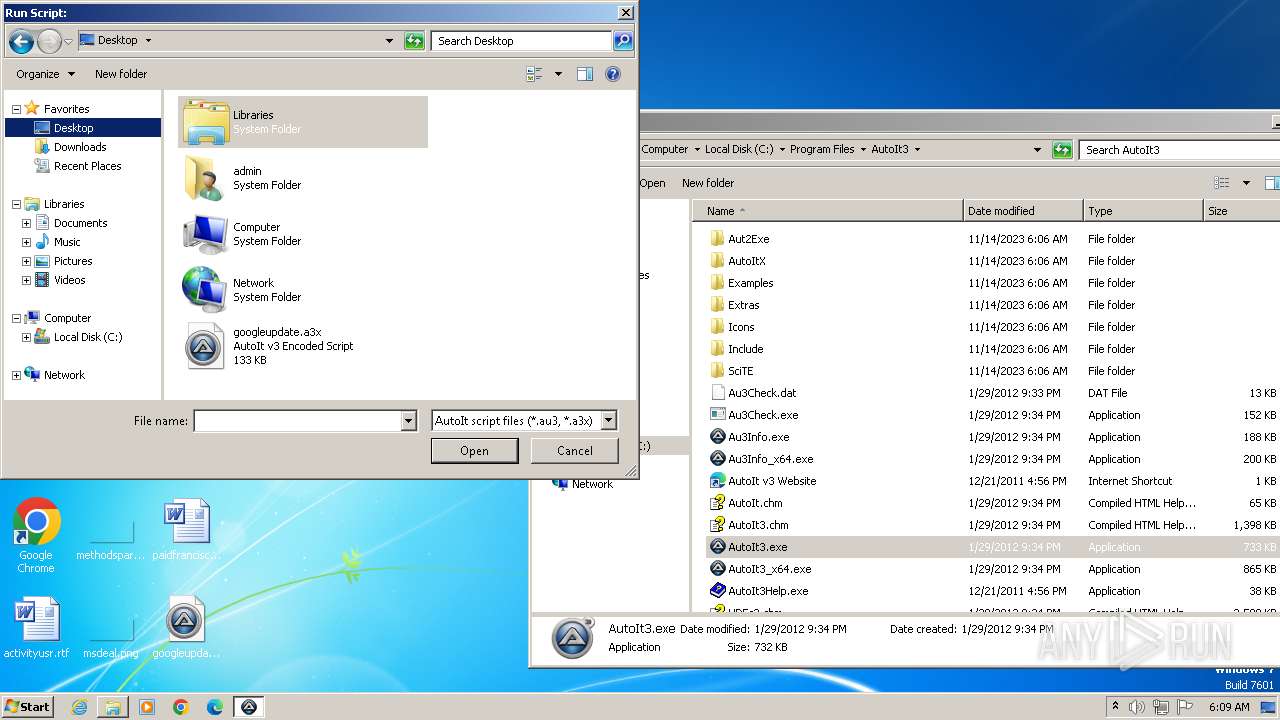Select Videos library in tree
This screenshot has width=1280, height=720.
point(70,280)
